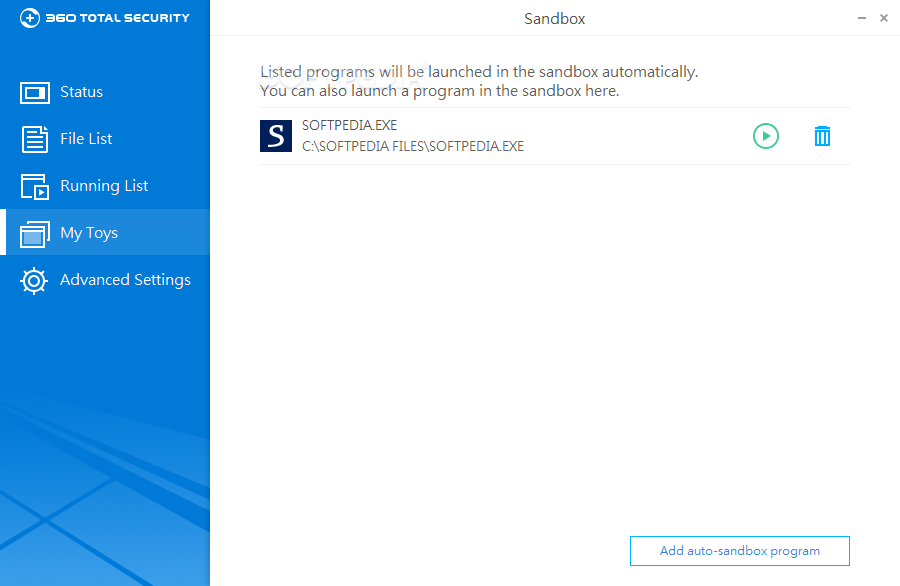Click the Running List icon in sidebar
The width and height of the screenshot is (900, 586).
34,187
